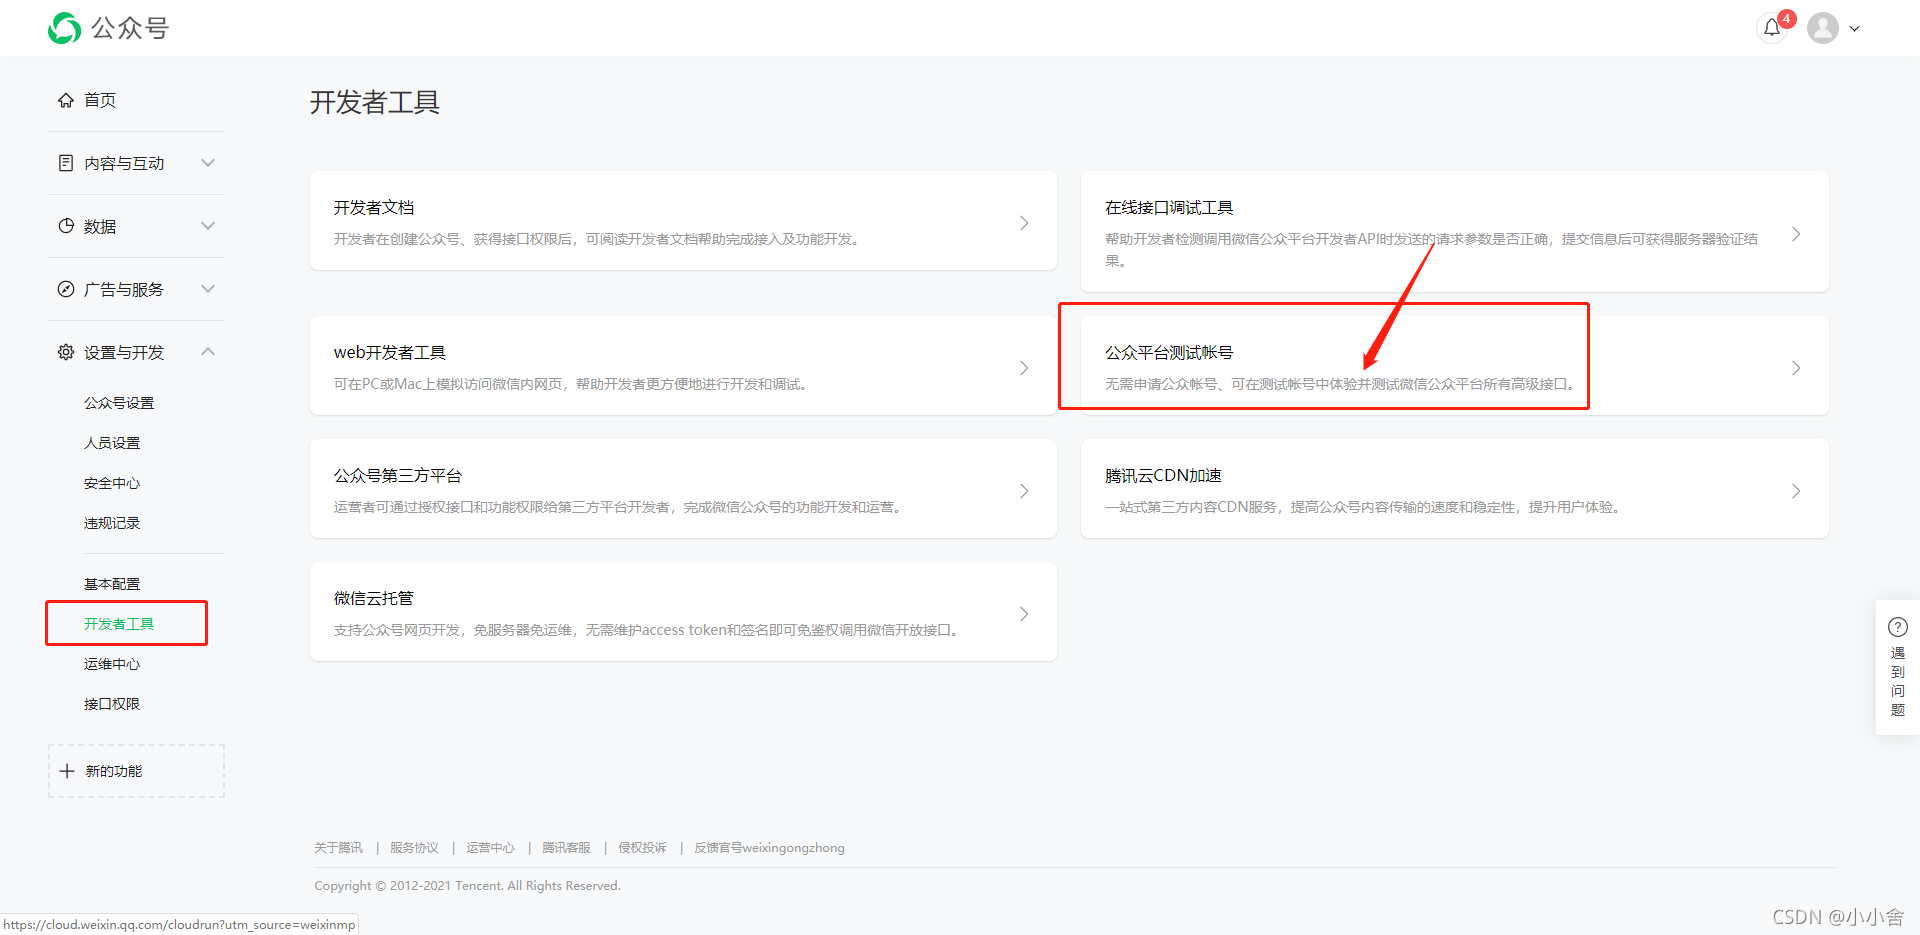Open the 数据 menu
Viewport: 1920px width, 935px height.
pyautogui.click(x=100, y=226)
